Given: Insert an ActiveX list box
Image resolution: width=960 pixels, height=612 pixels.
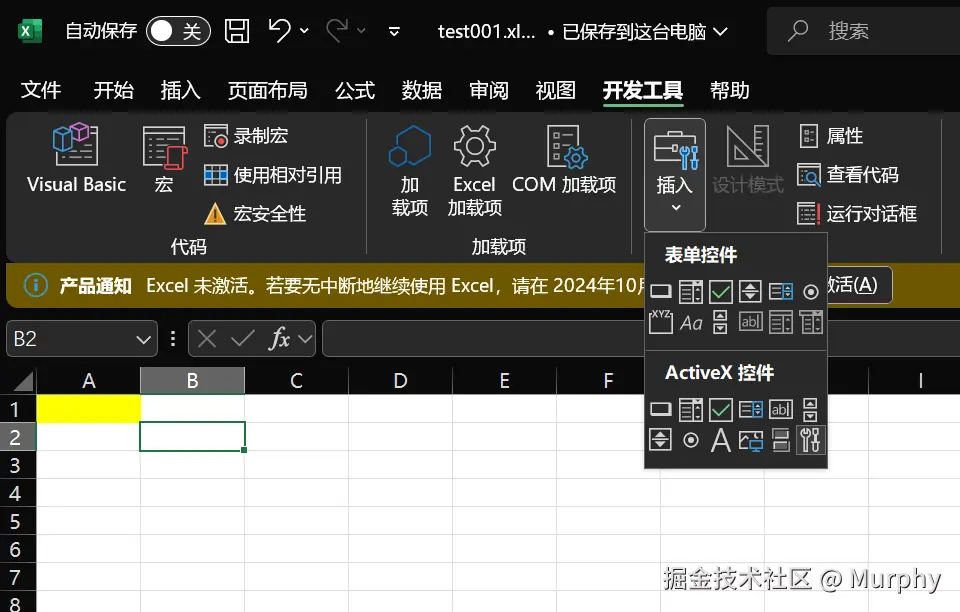Looking at the screenshot, I should [751, 409].
